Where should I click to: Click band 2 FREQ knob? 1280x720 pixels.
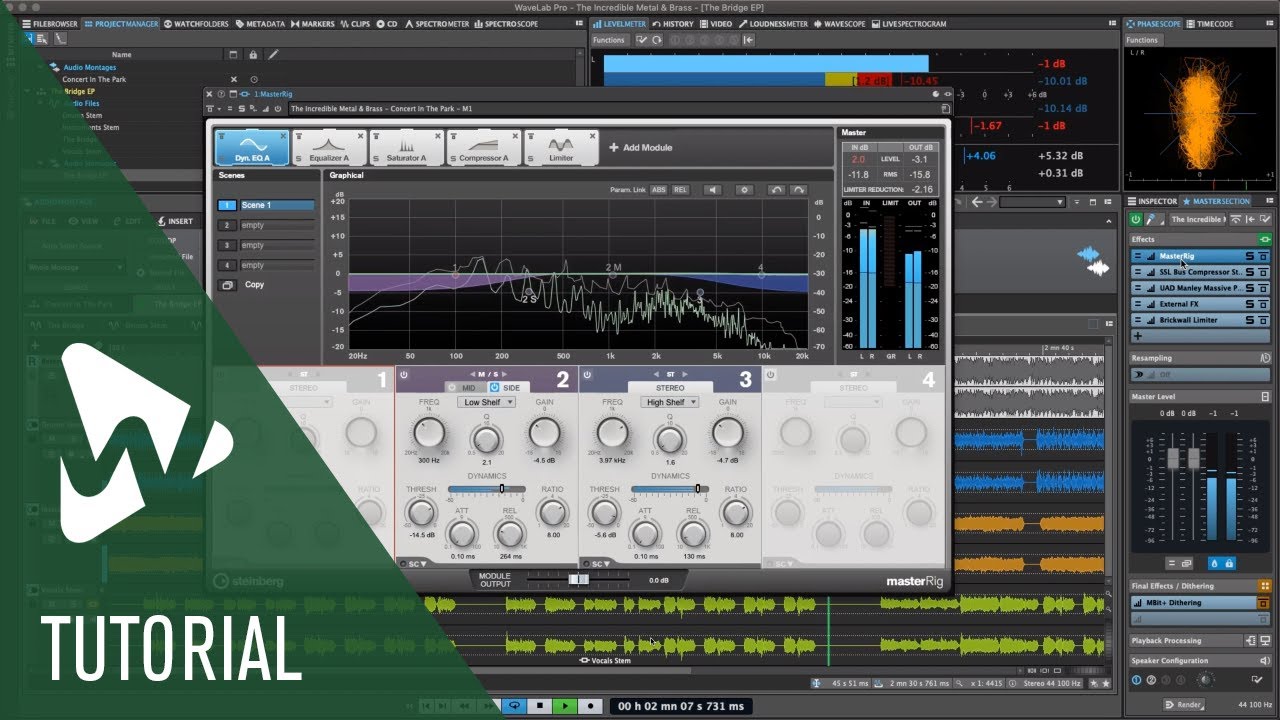tap(428, 433)
